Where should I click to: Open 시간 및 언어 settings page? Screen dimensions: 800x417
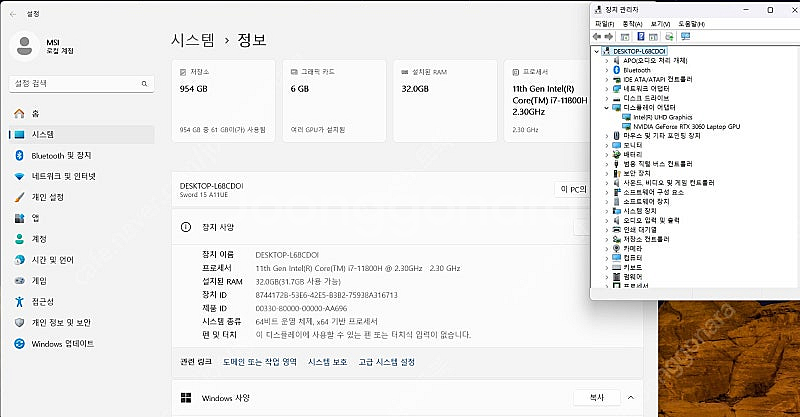click(82, 260)
